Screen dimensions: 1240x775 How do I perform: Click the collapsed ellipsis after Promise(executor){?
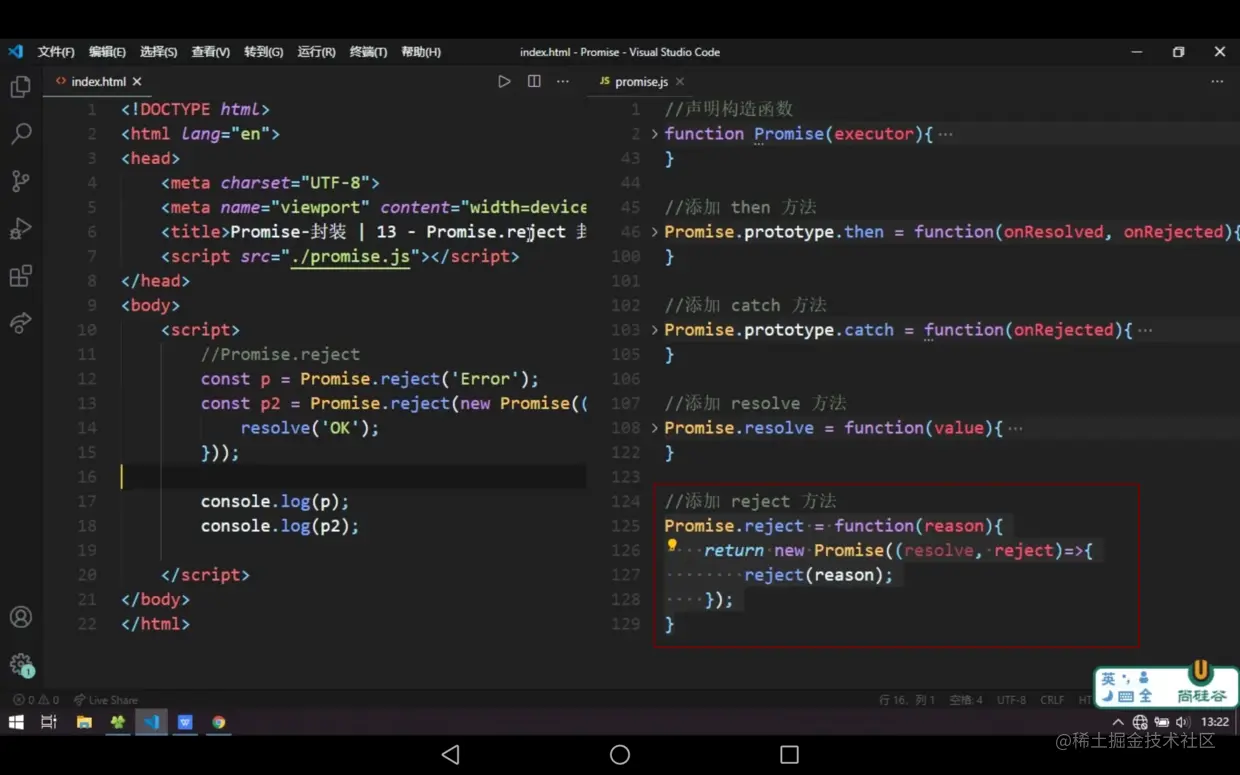946,134
